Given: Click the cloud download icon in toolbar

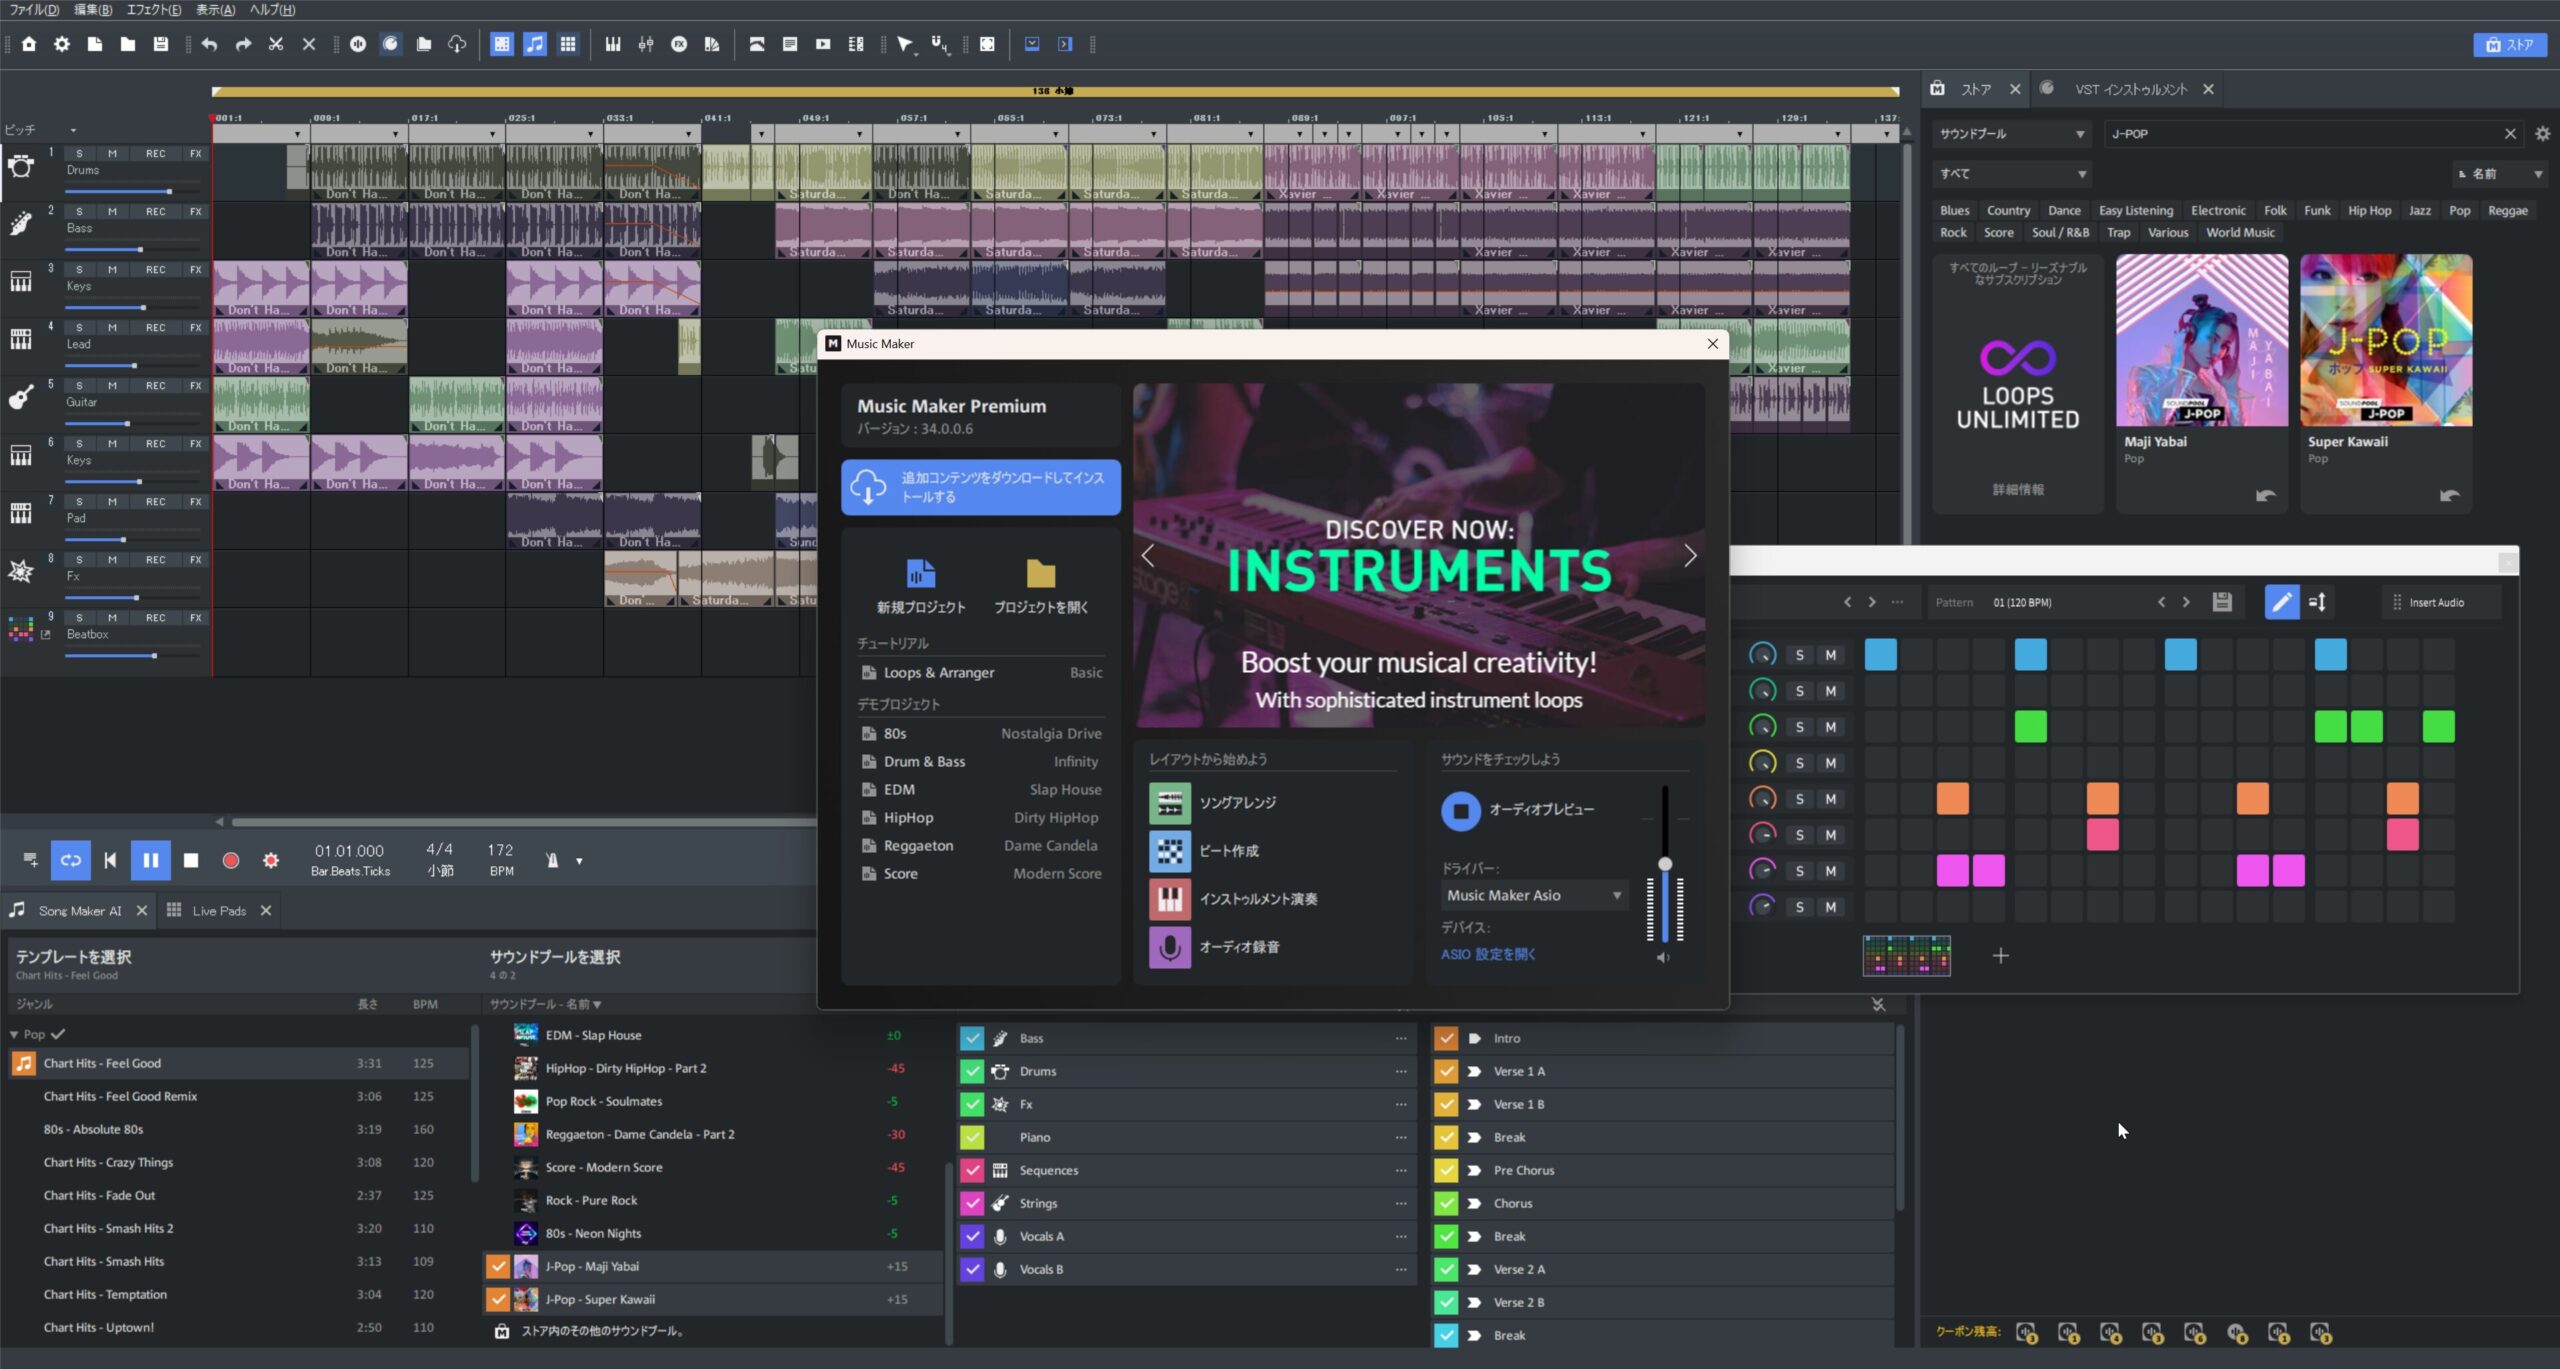Looking at the screenshot, I should [457, 44].
